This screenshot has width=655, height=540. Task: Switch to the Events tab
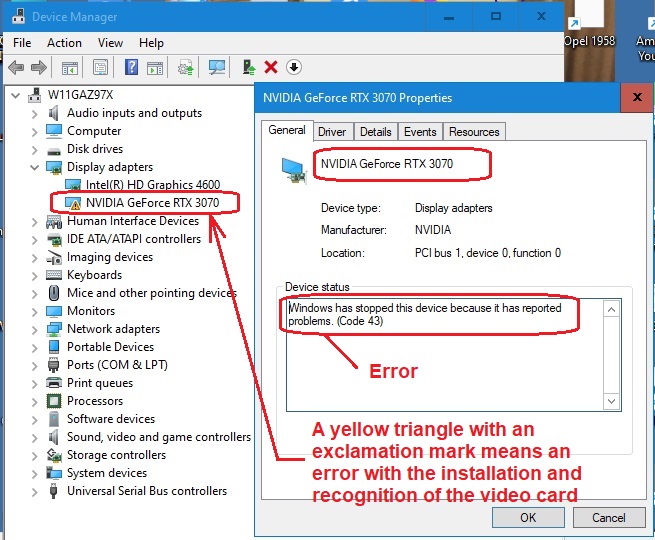[x=420, y=132]
